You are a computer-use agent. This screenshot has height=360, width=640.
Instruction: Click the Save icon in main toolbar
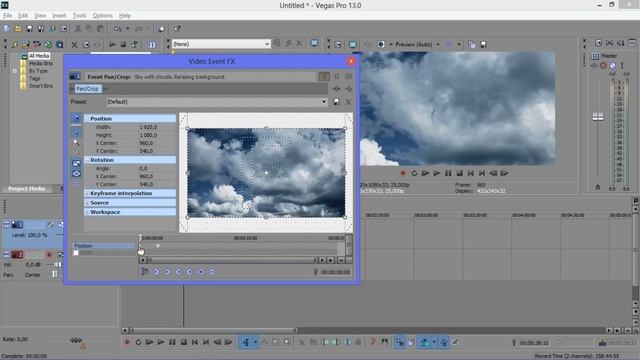(29, 29)
